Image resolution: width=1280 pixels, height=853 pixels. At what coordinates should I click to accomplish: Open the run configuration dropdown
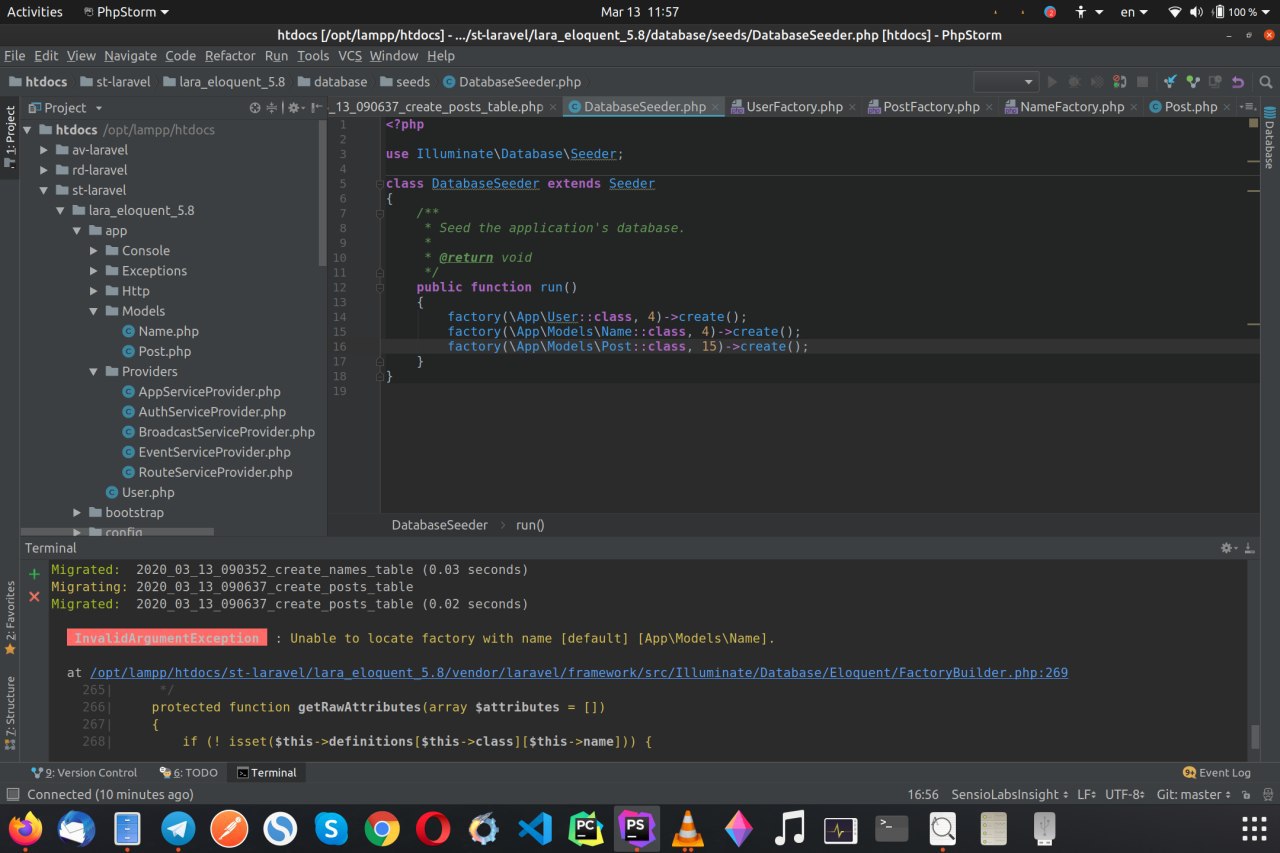coord(1006,82)
